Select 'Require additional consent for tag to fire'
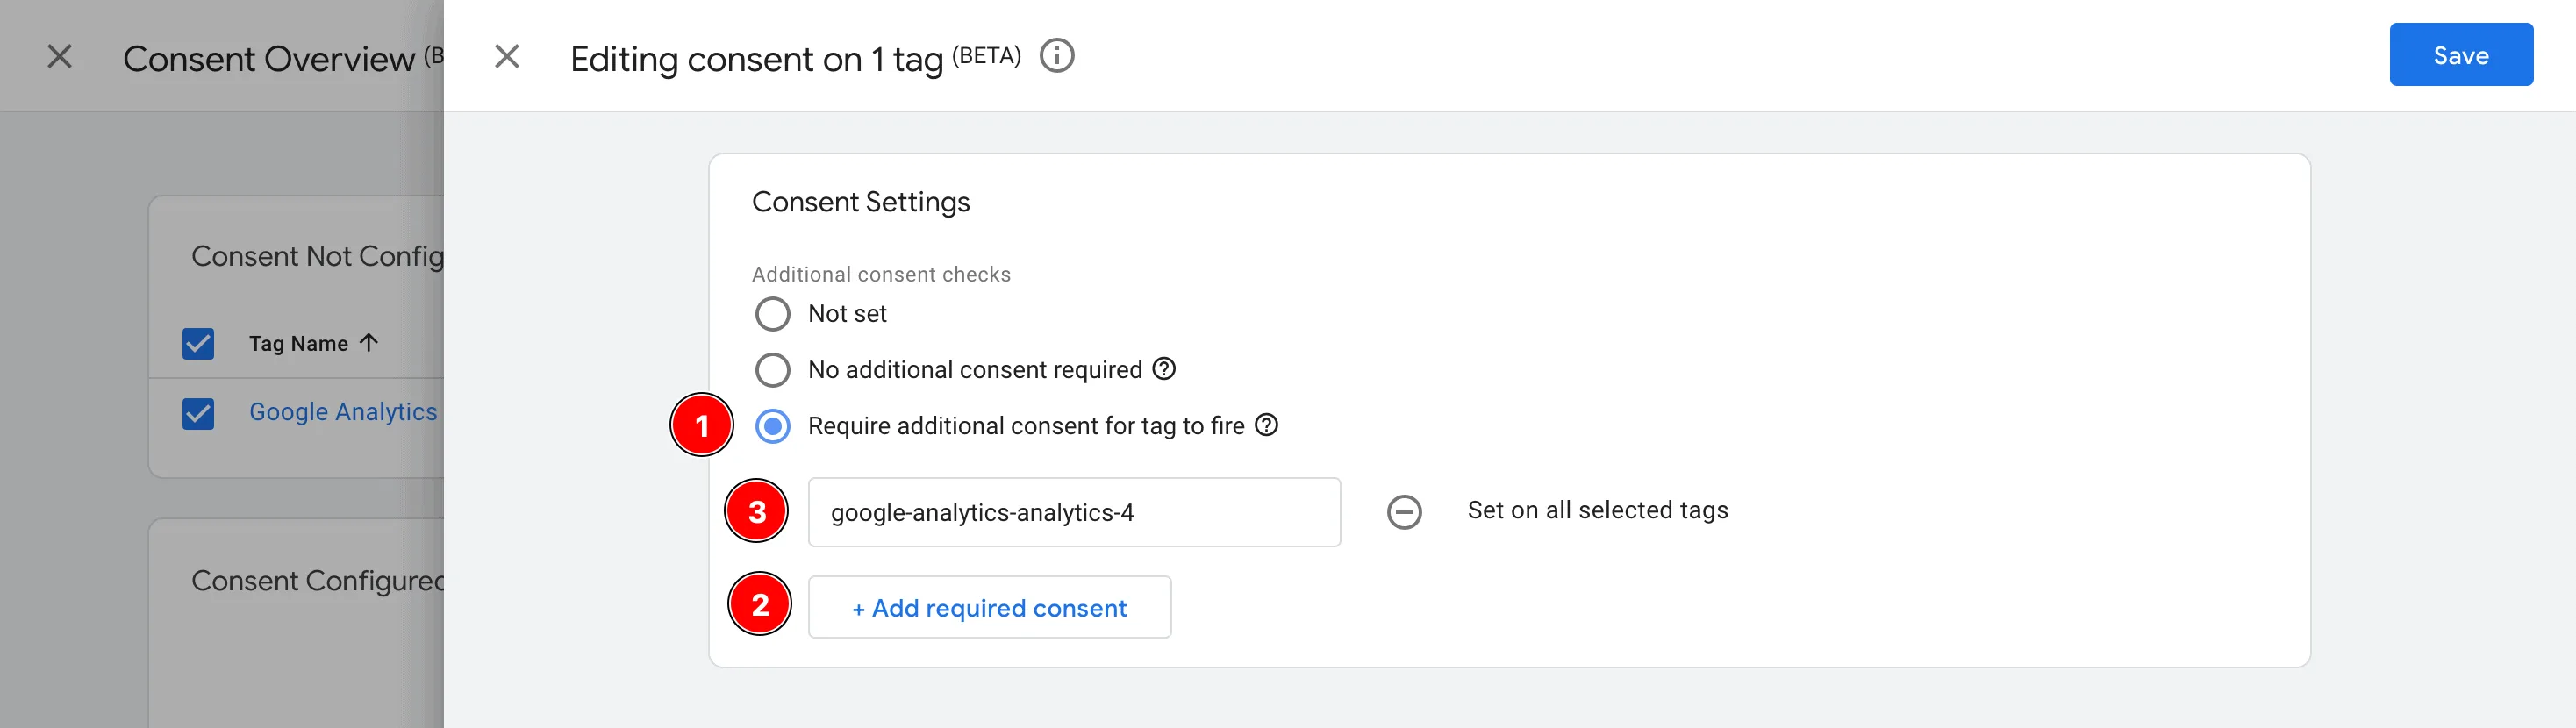The height and width of the screenshot is (728, 2576). pyautogui.click(x=772, y=426)
